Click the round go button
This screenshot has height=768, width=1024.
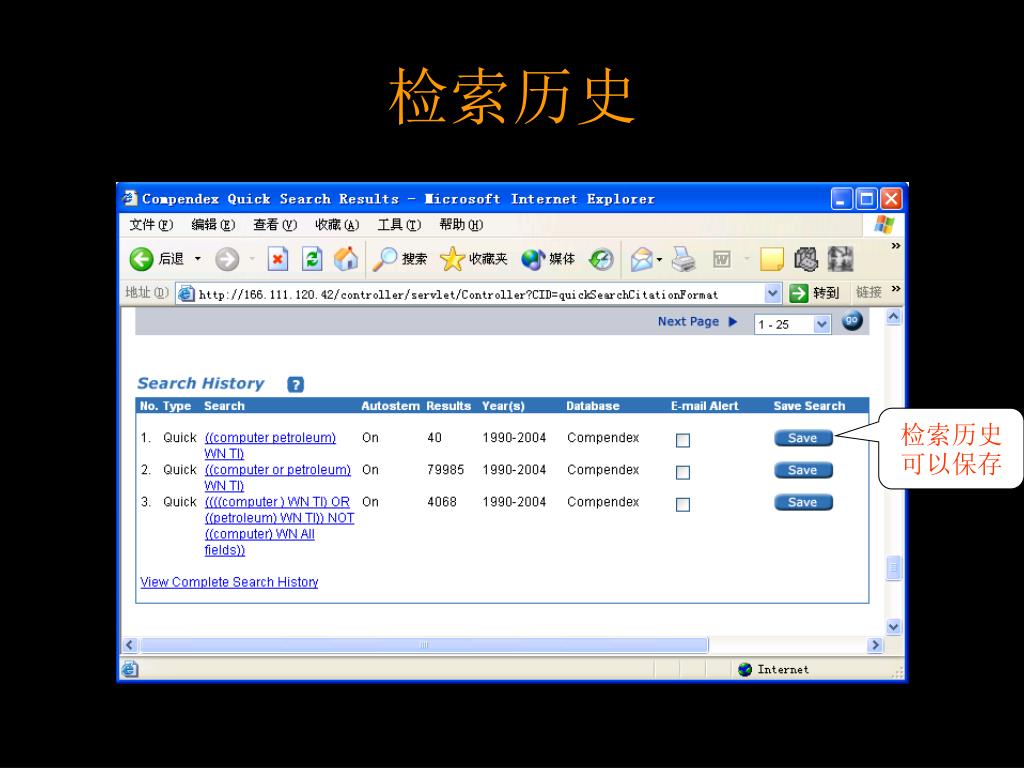(852, 321)
